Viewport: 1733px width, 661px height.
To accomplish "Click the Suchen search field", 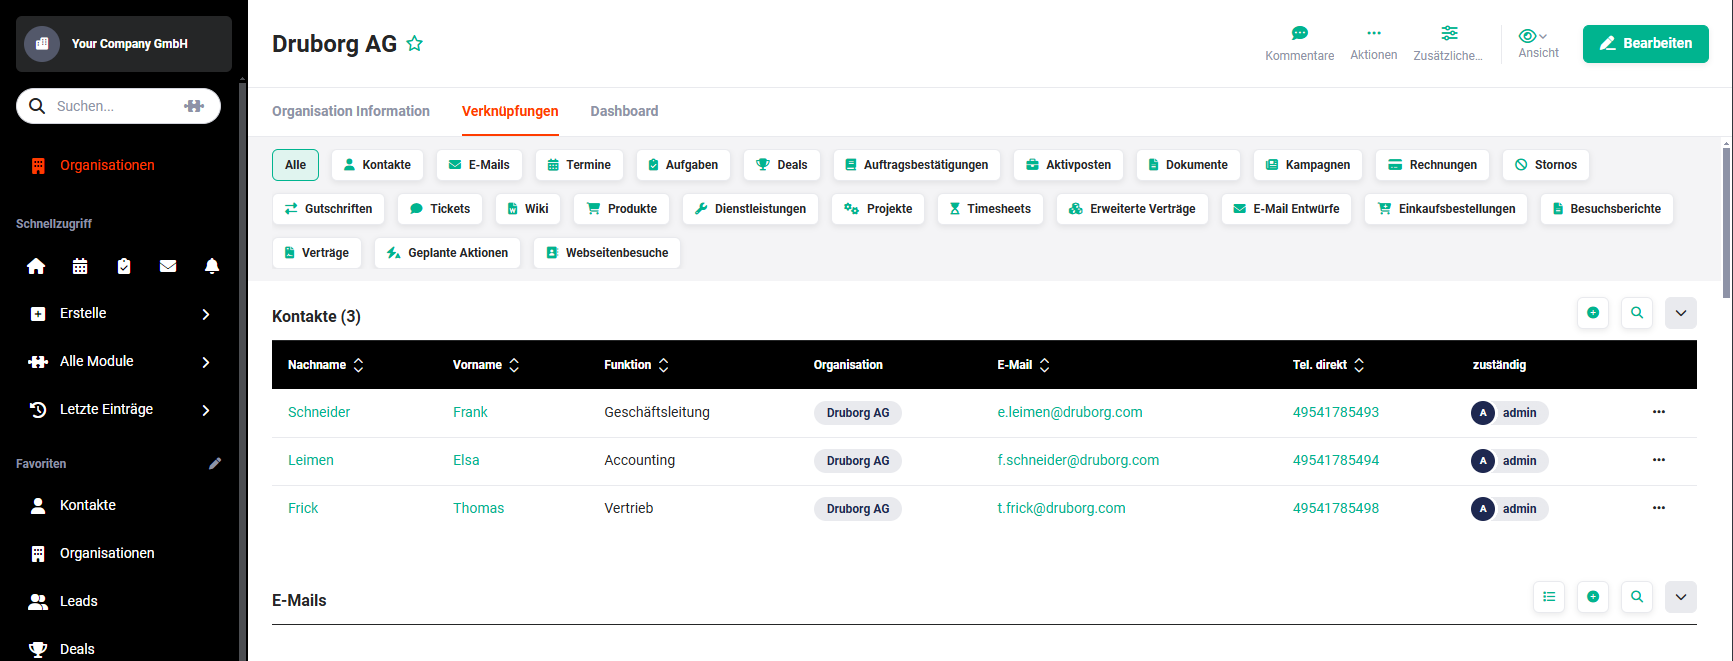I will coord(118,106).
